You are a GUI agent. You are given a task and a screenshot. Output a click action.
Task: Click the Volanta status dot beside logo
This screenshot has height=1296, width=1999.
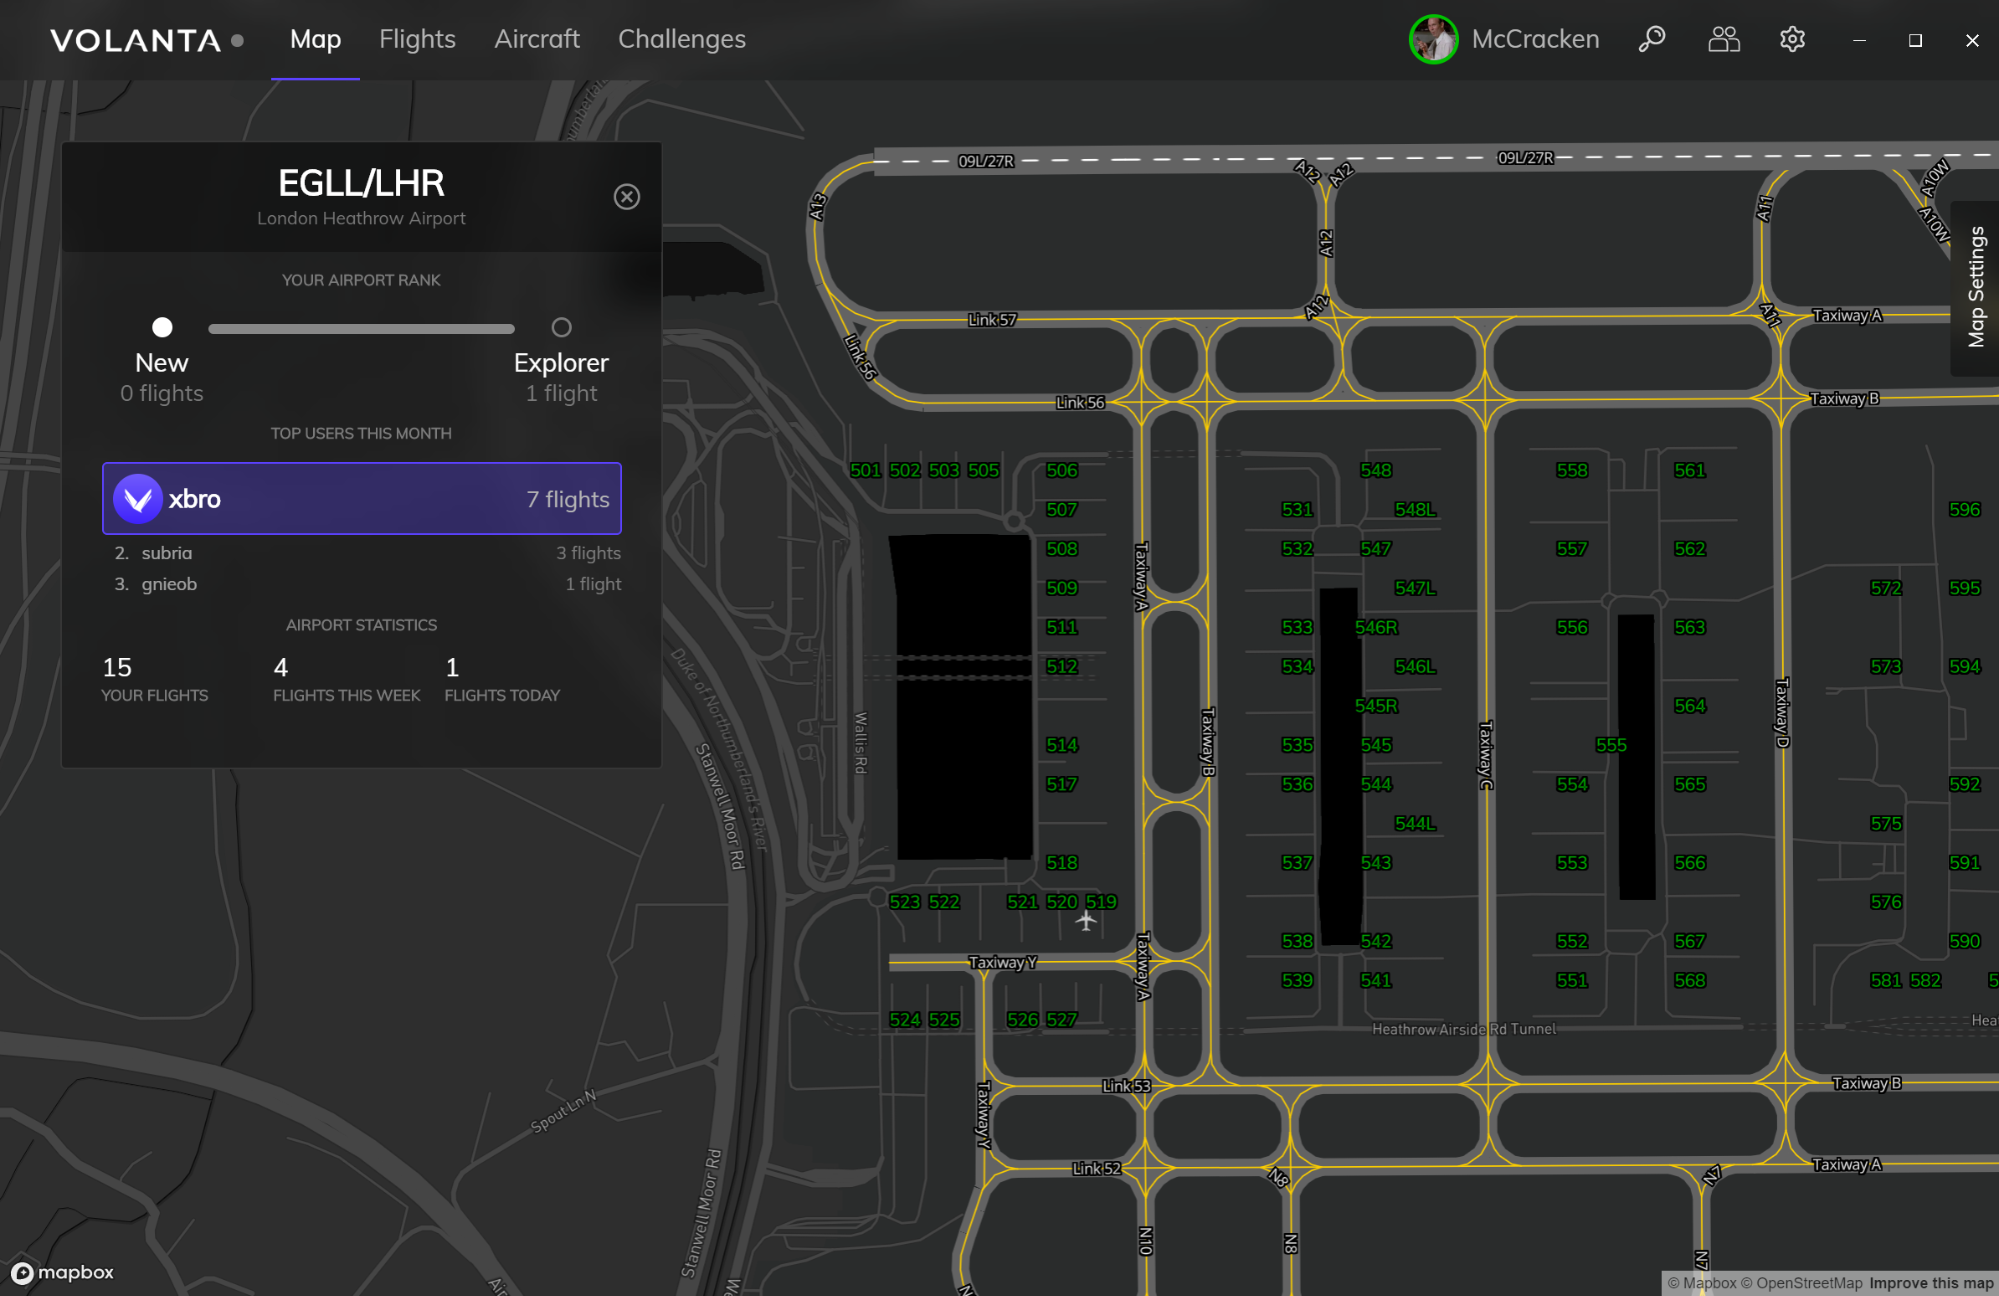237,41
